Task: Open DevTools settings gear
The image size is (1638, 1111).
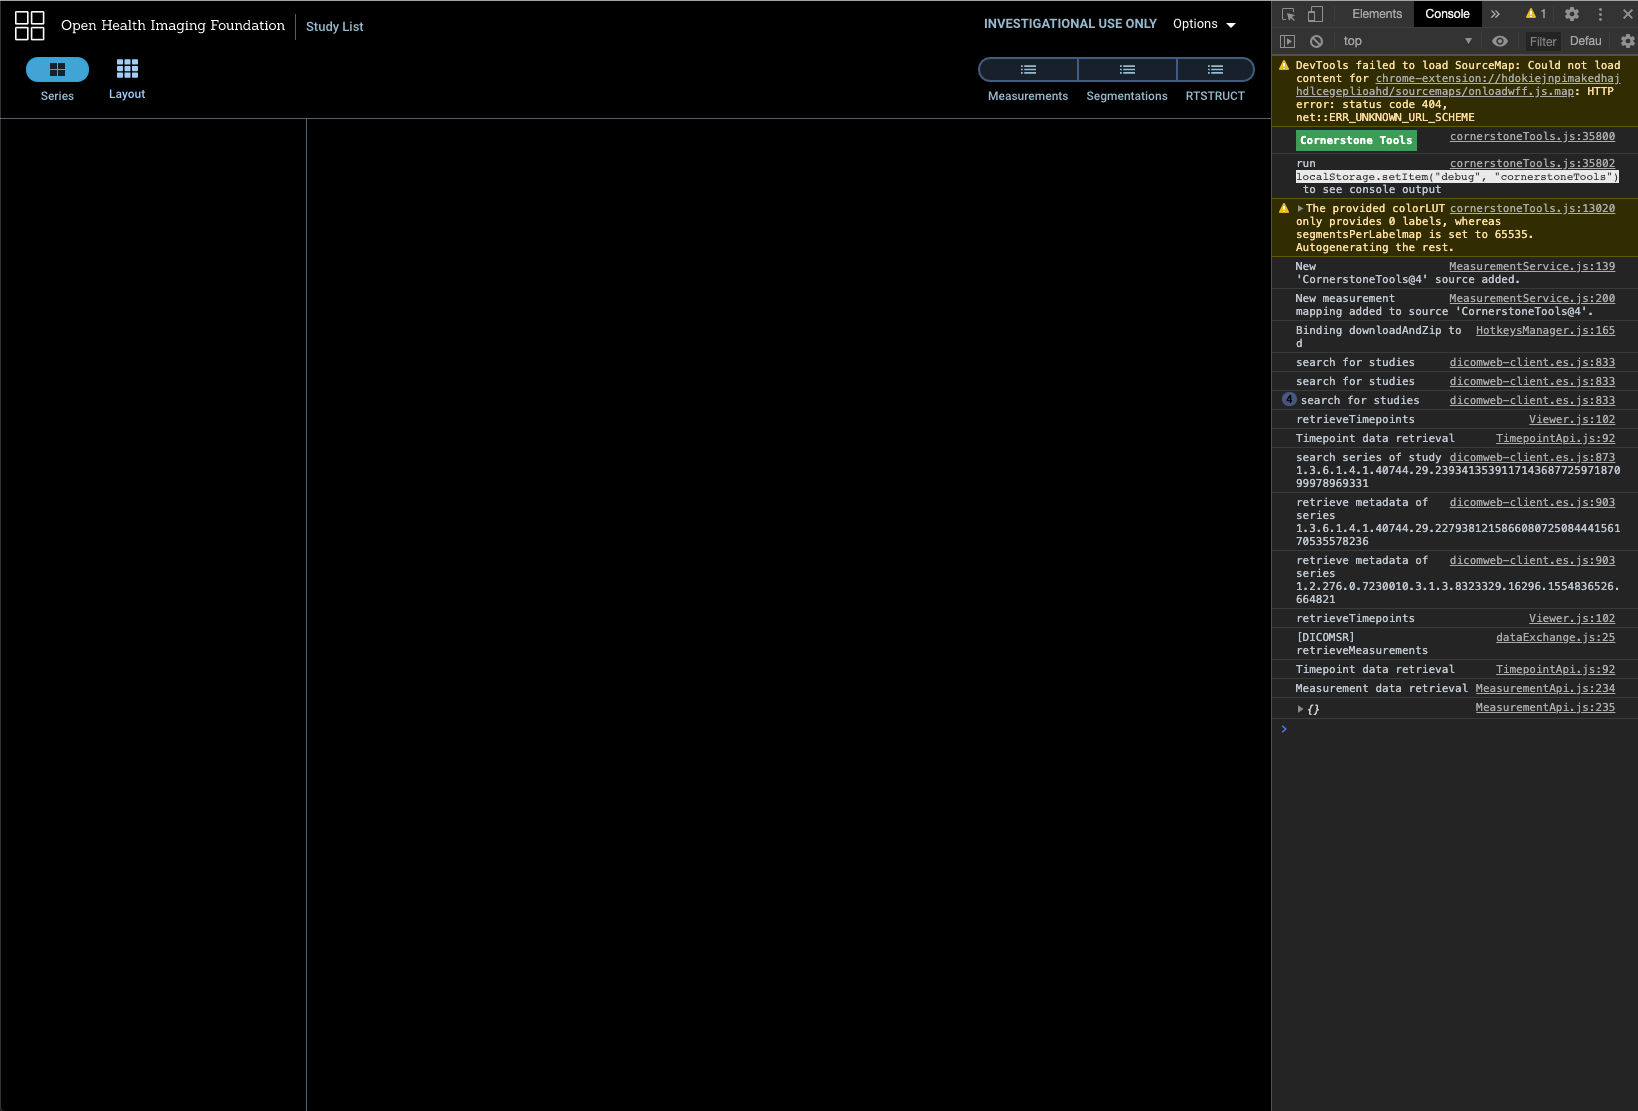Action: click(1572, 14)
